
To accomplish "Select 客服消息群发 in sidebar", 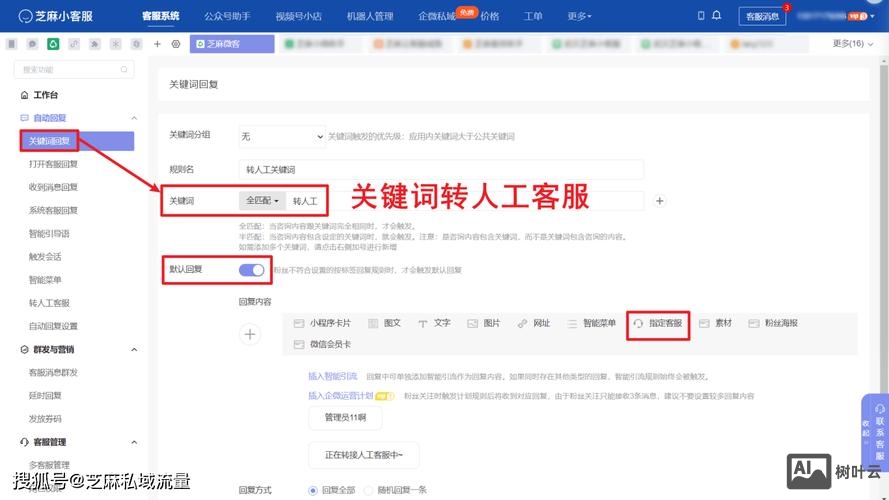I will tap(53, 372).
